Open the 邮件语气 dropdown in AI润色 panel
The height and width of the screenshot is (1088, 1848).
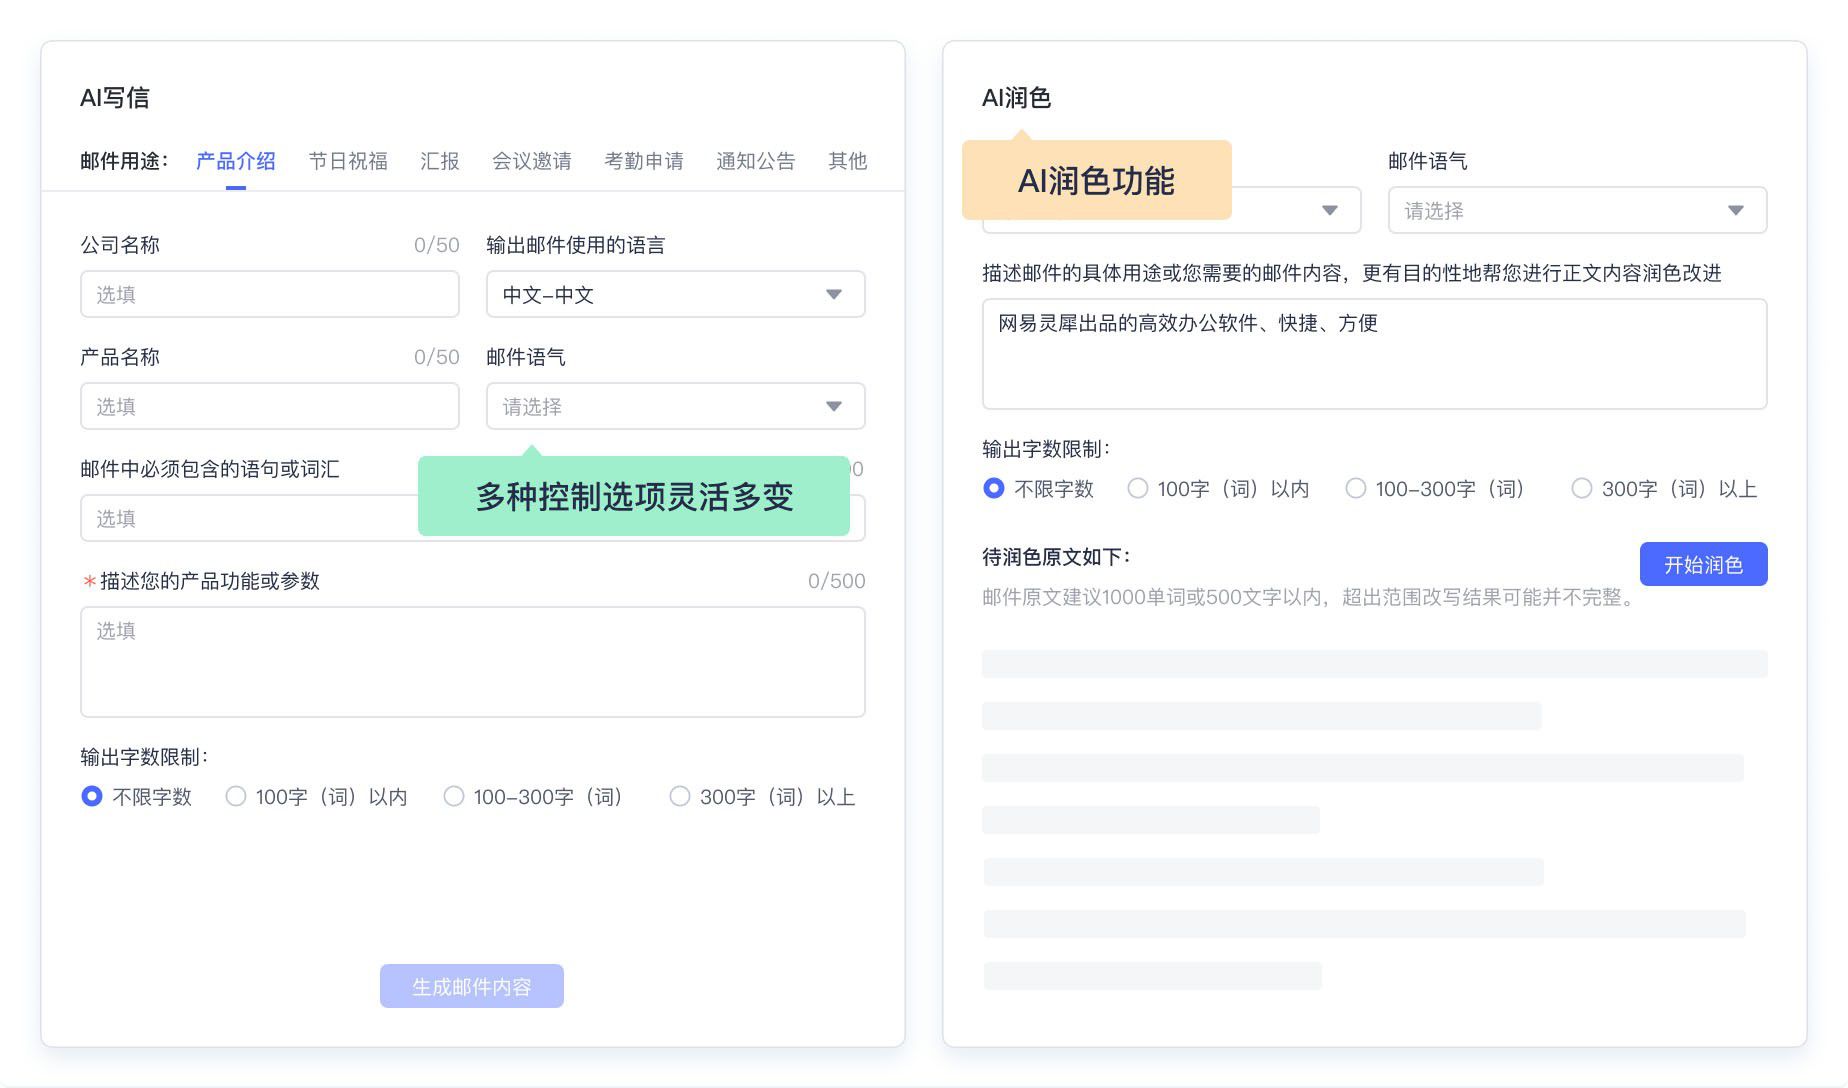coord(1577,210)
